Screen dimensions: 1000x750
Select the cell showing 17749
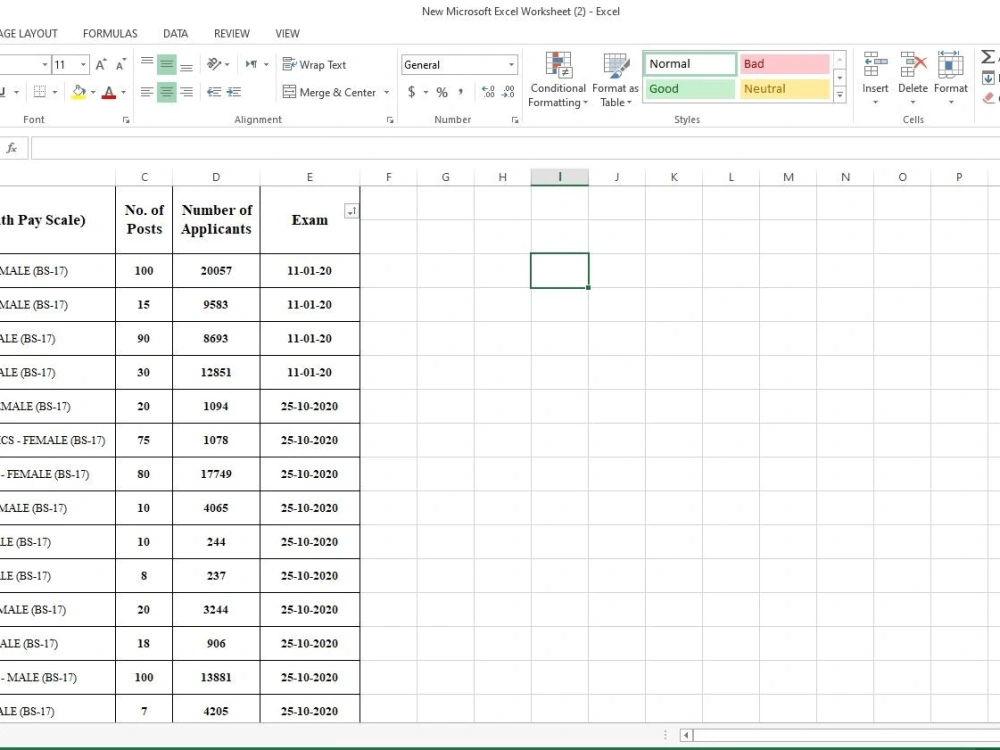[216, 474]
